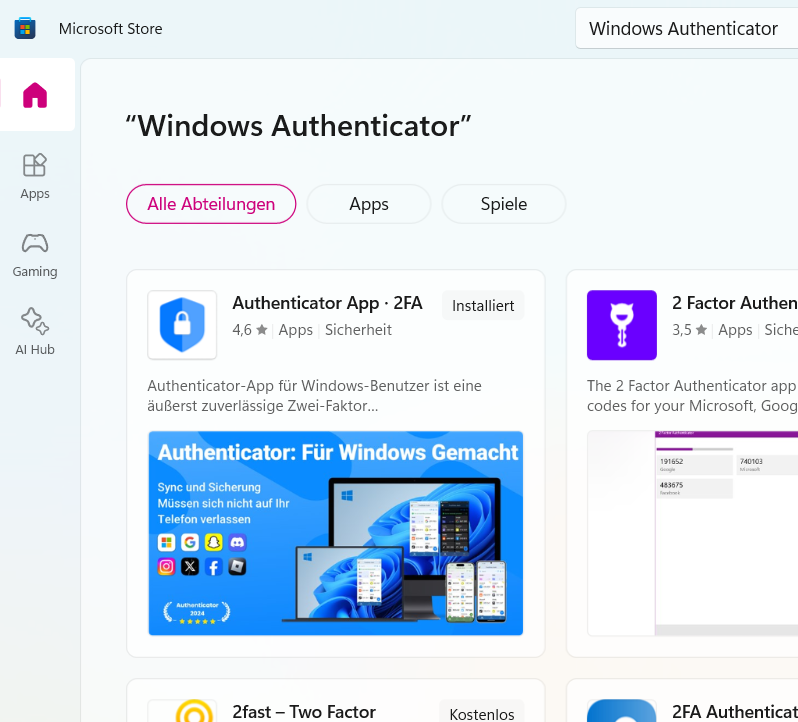The width and height of the screenshot is (798, 722).
Task: Open the 2 Factor Authenticator title
Action: pos(734,303)
